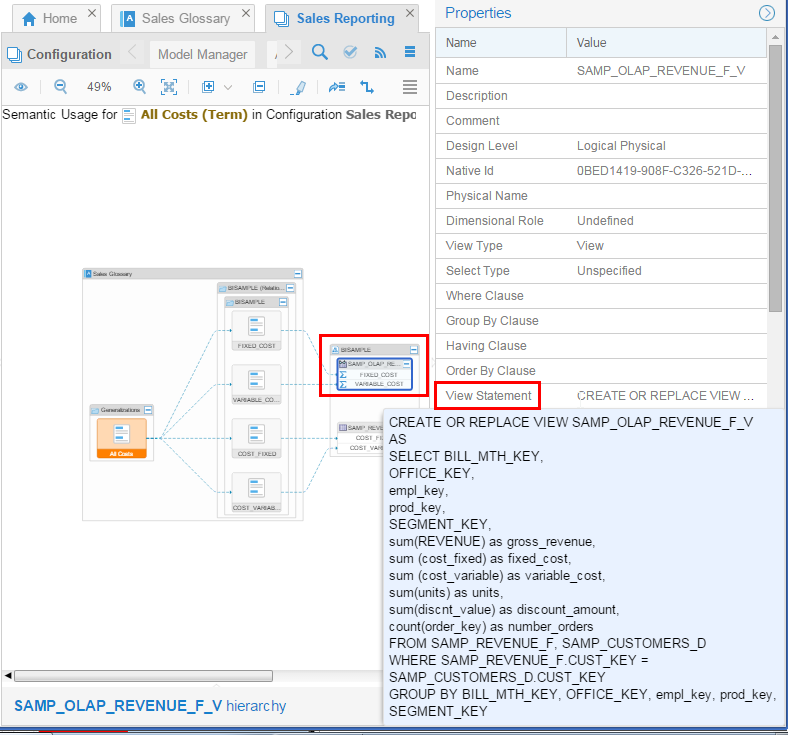
Task: Toggle the eye visibility icon in diagram toolbar
Action: tap(21, 87)
